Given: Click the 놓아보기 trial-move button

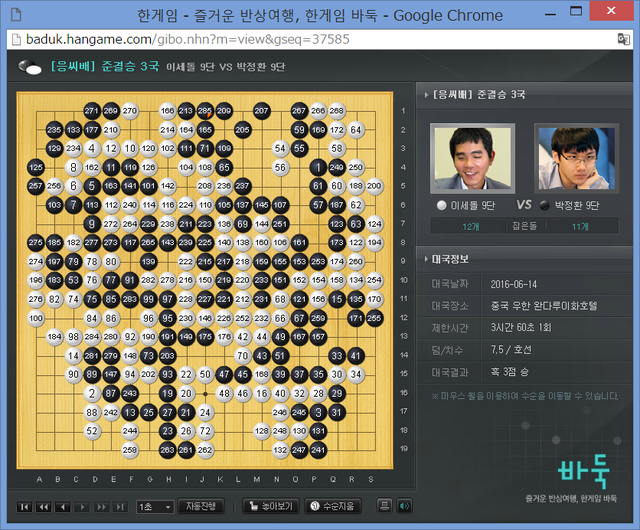Looking at the screenshot, I should click(x=271, y=506).
